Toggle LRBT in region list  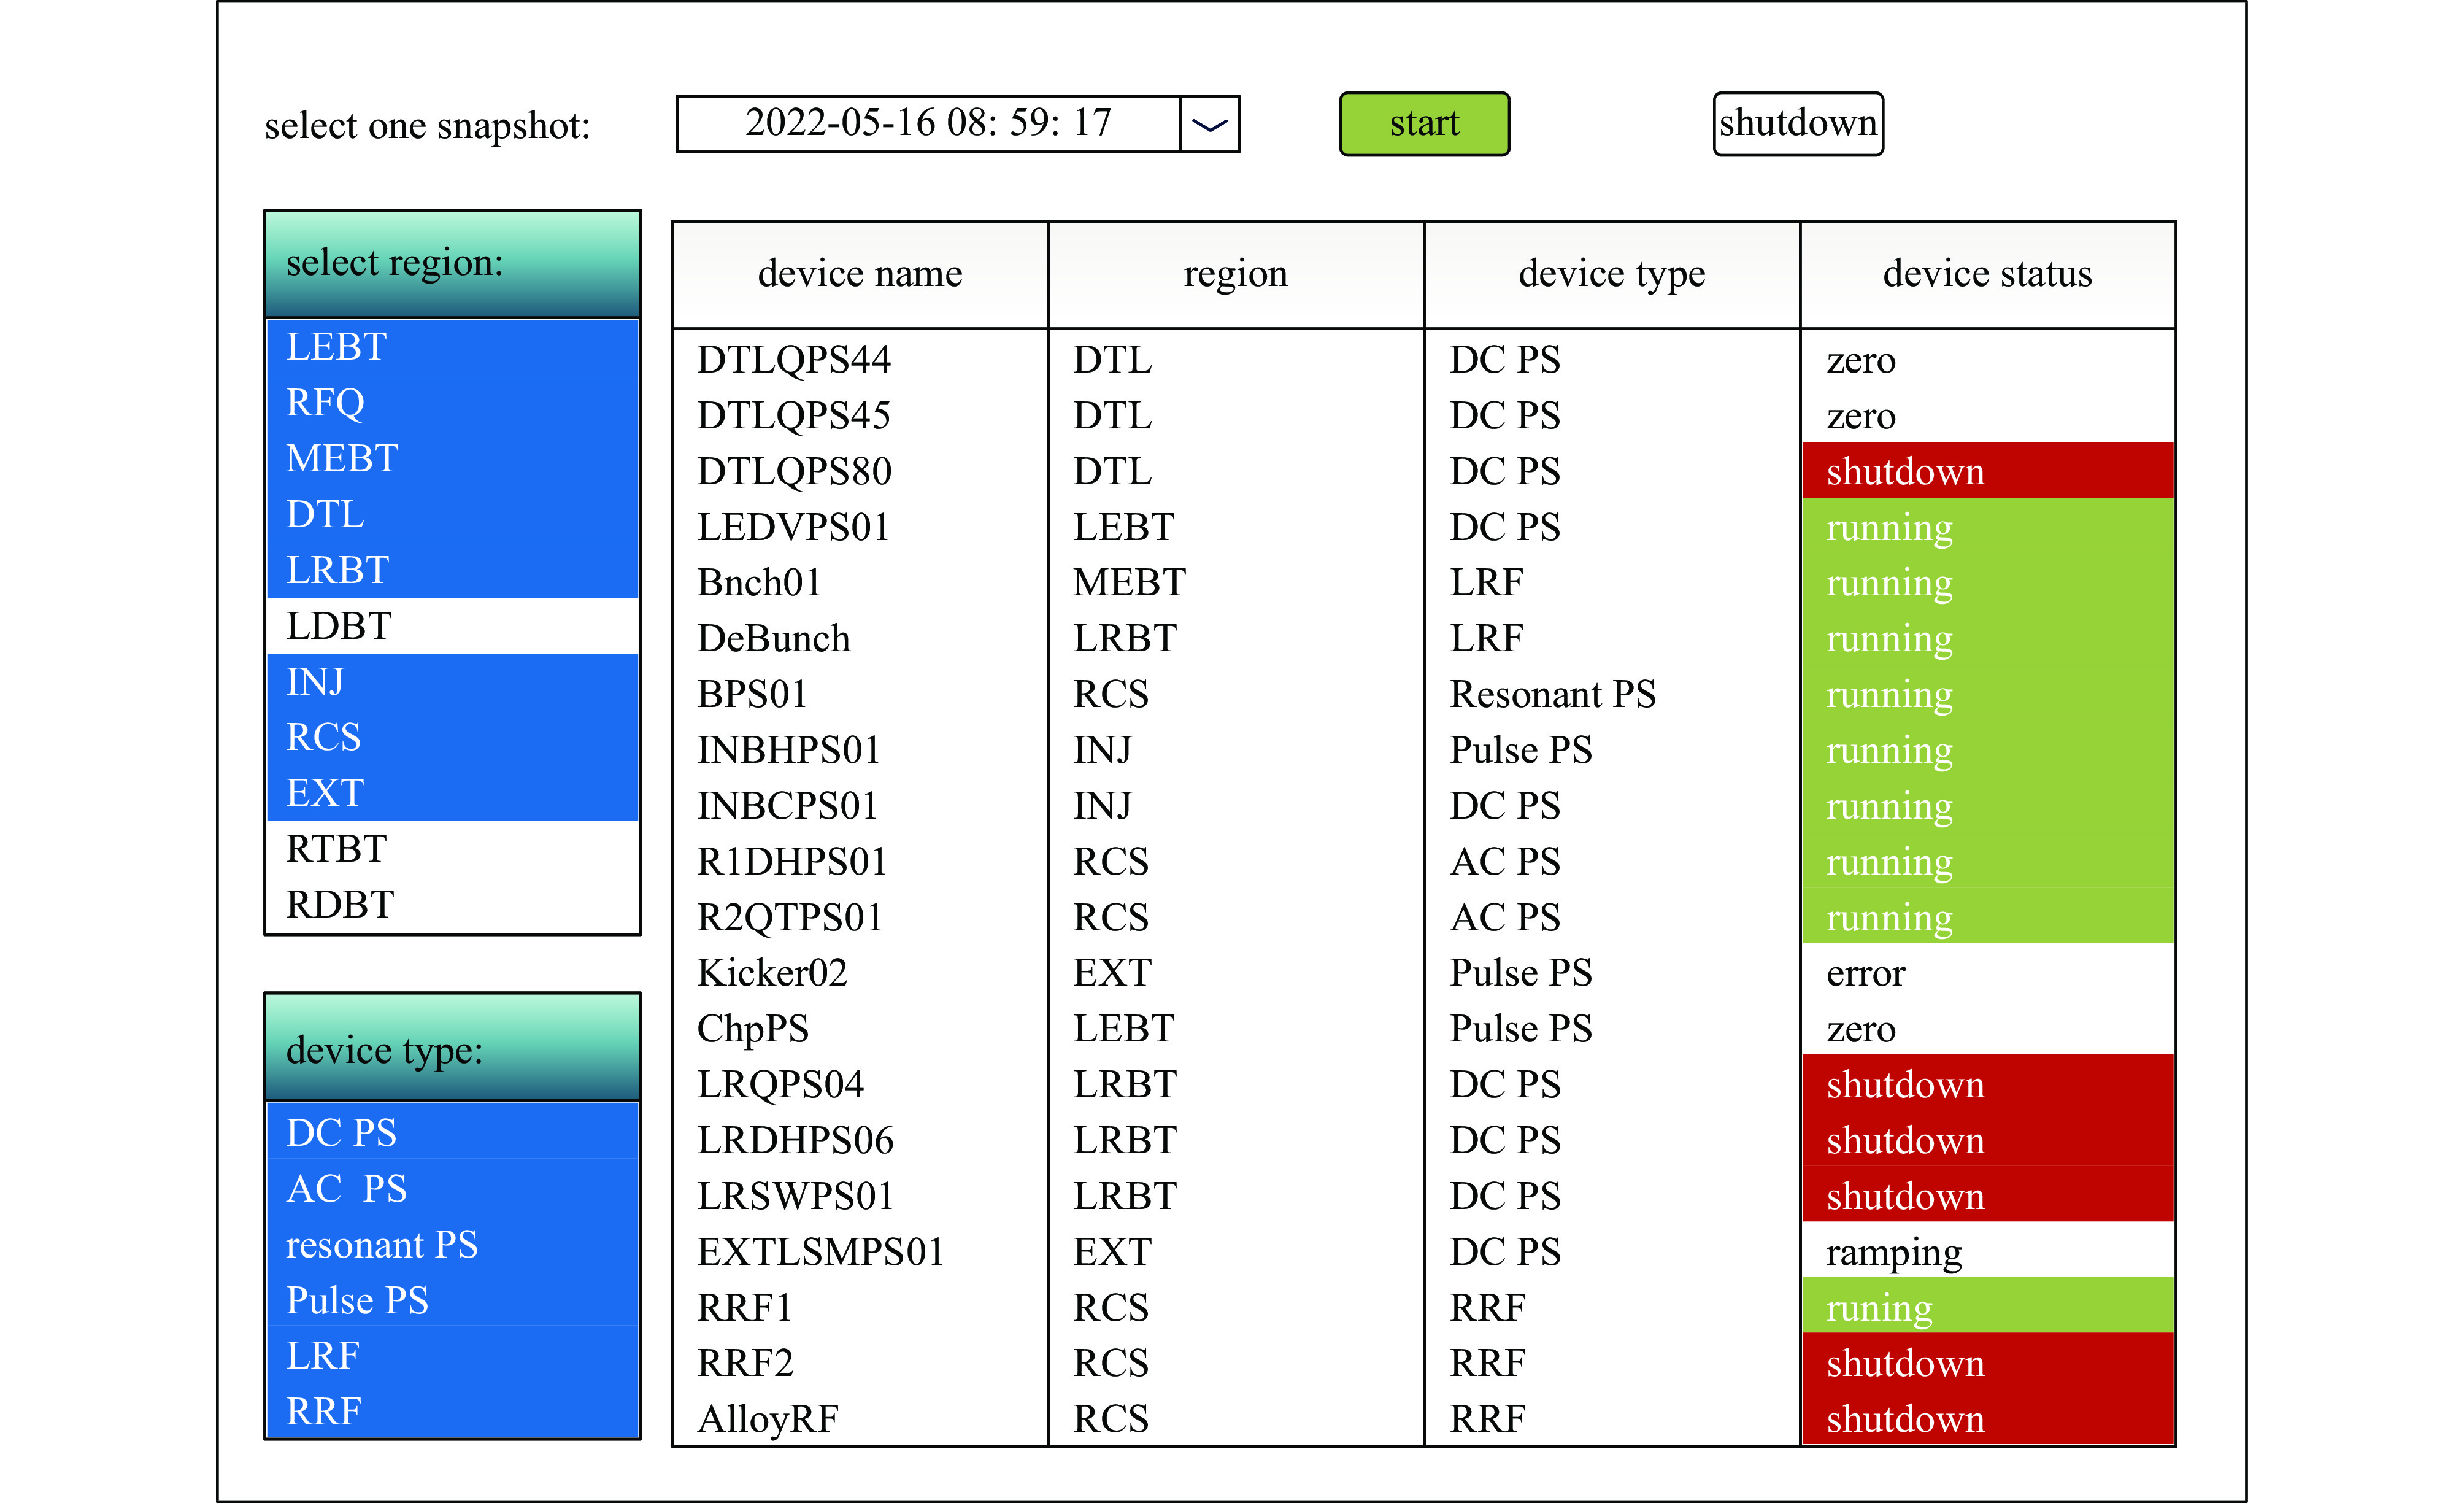(452, 570)
